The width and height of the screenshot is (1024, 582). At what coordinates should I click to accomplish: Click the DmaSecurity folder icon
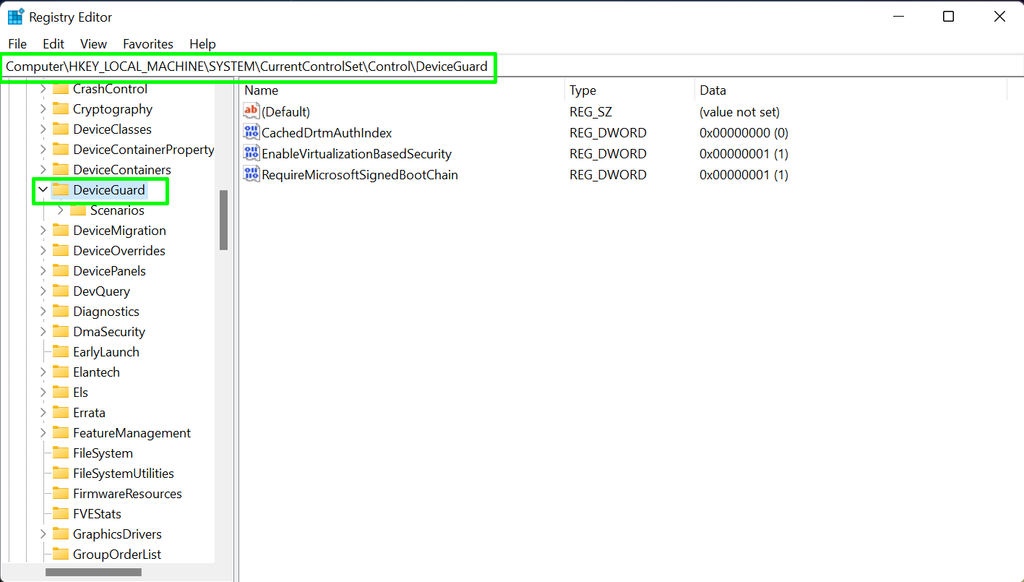coord(62,331)
